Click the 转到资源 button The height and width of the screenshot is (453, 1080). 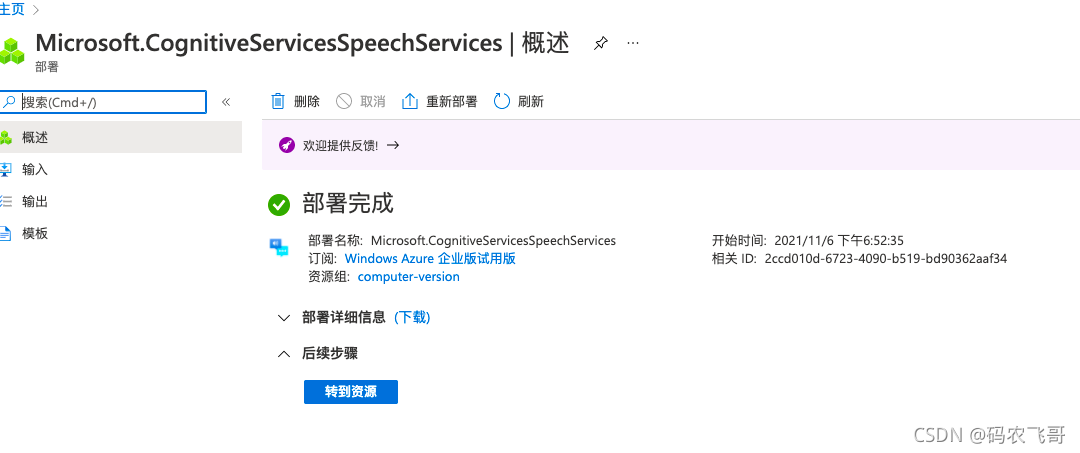tap(351, 391)
